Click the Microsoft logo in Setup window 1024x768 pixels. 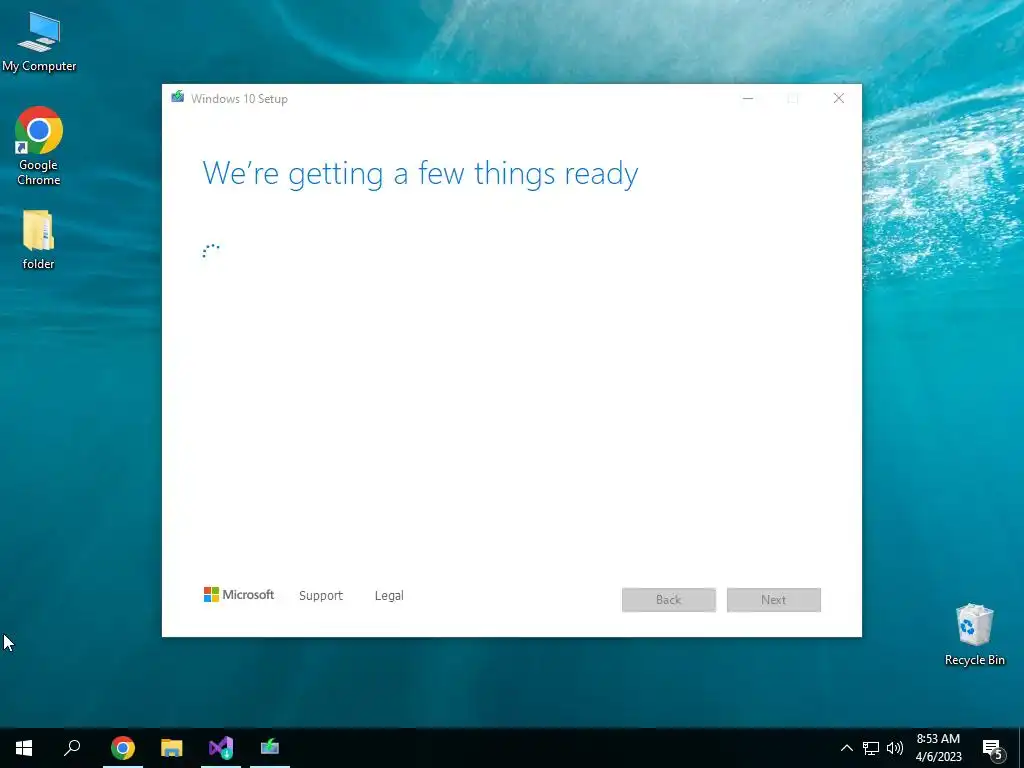[239, 595]
